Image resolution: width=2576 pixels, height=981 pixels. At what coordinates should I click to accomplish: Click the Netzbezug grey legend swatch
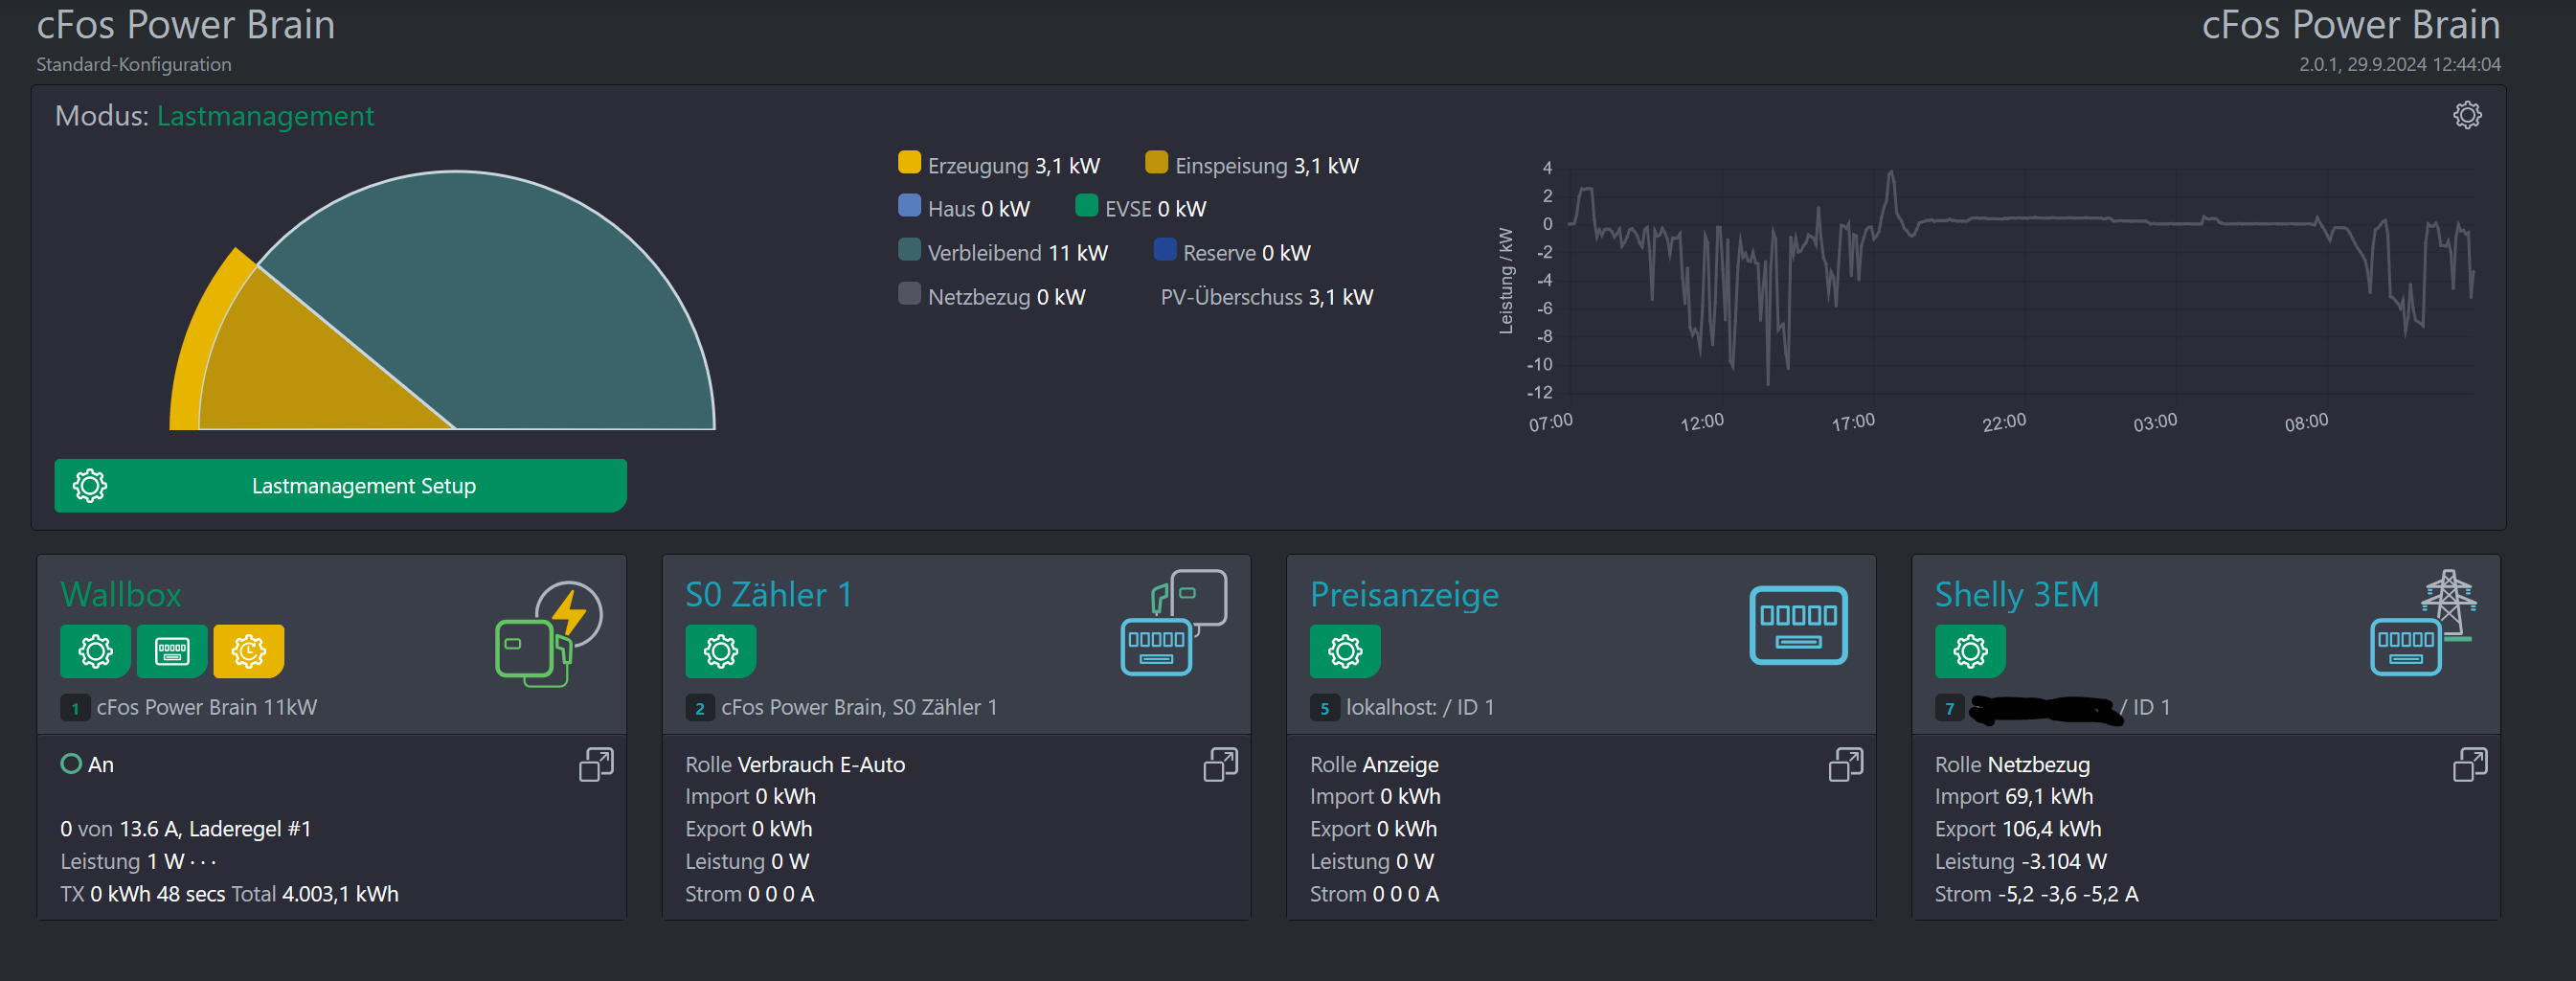(909, 293)
